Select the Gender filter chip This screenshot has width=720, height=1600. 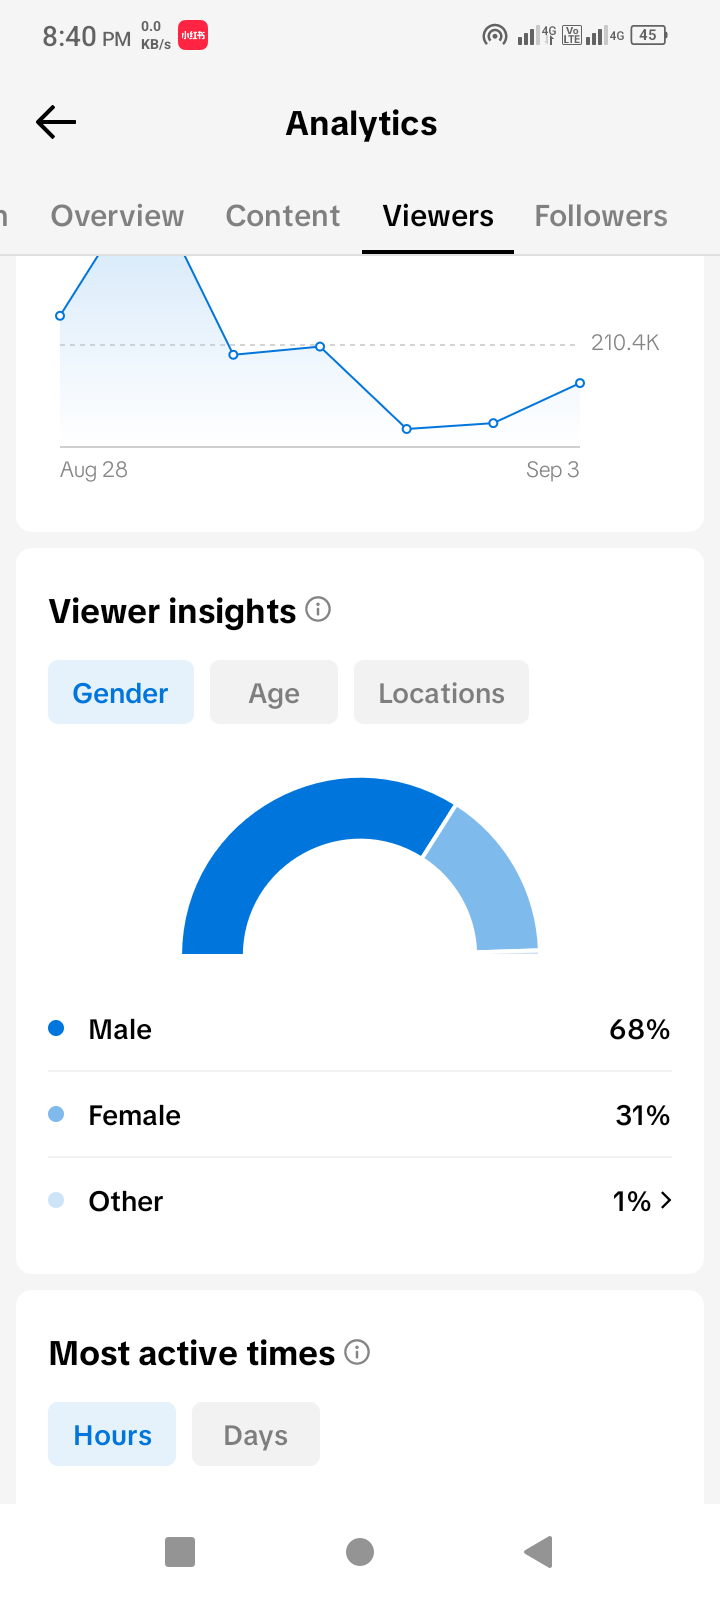(x=121, y=692)
